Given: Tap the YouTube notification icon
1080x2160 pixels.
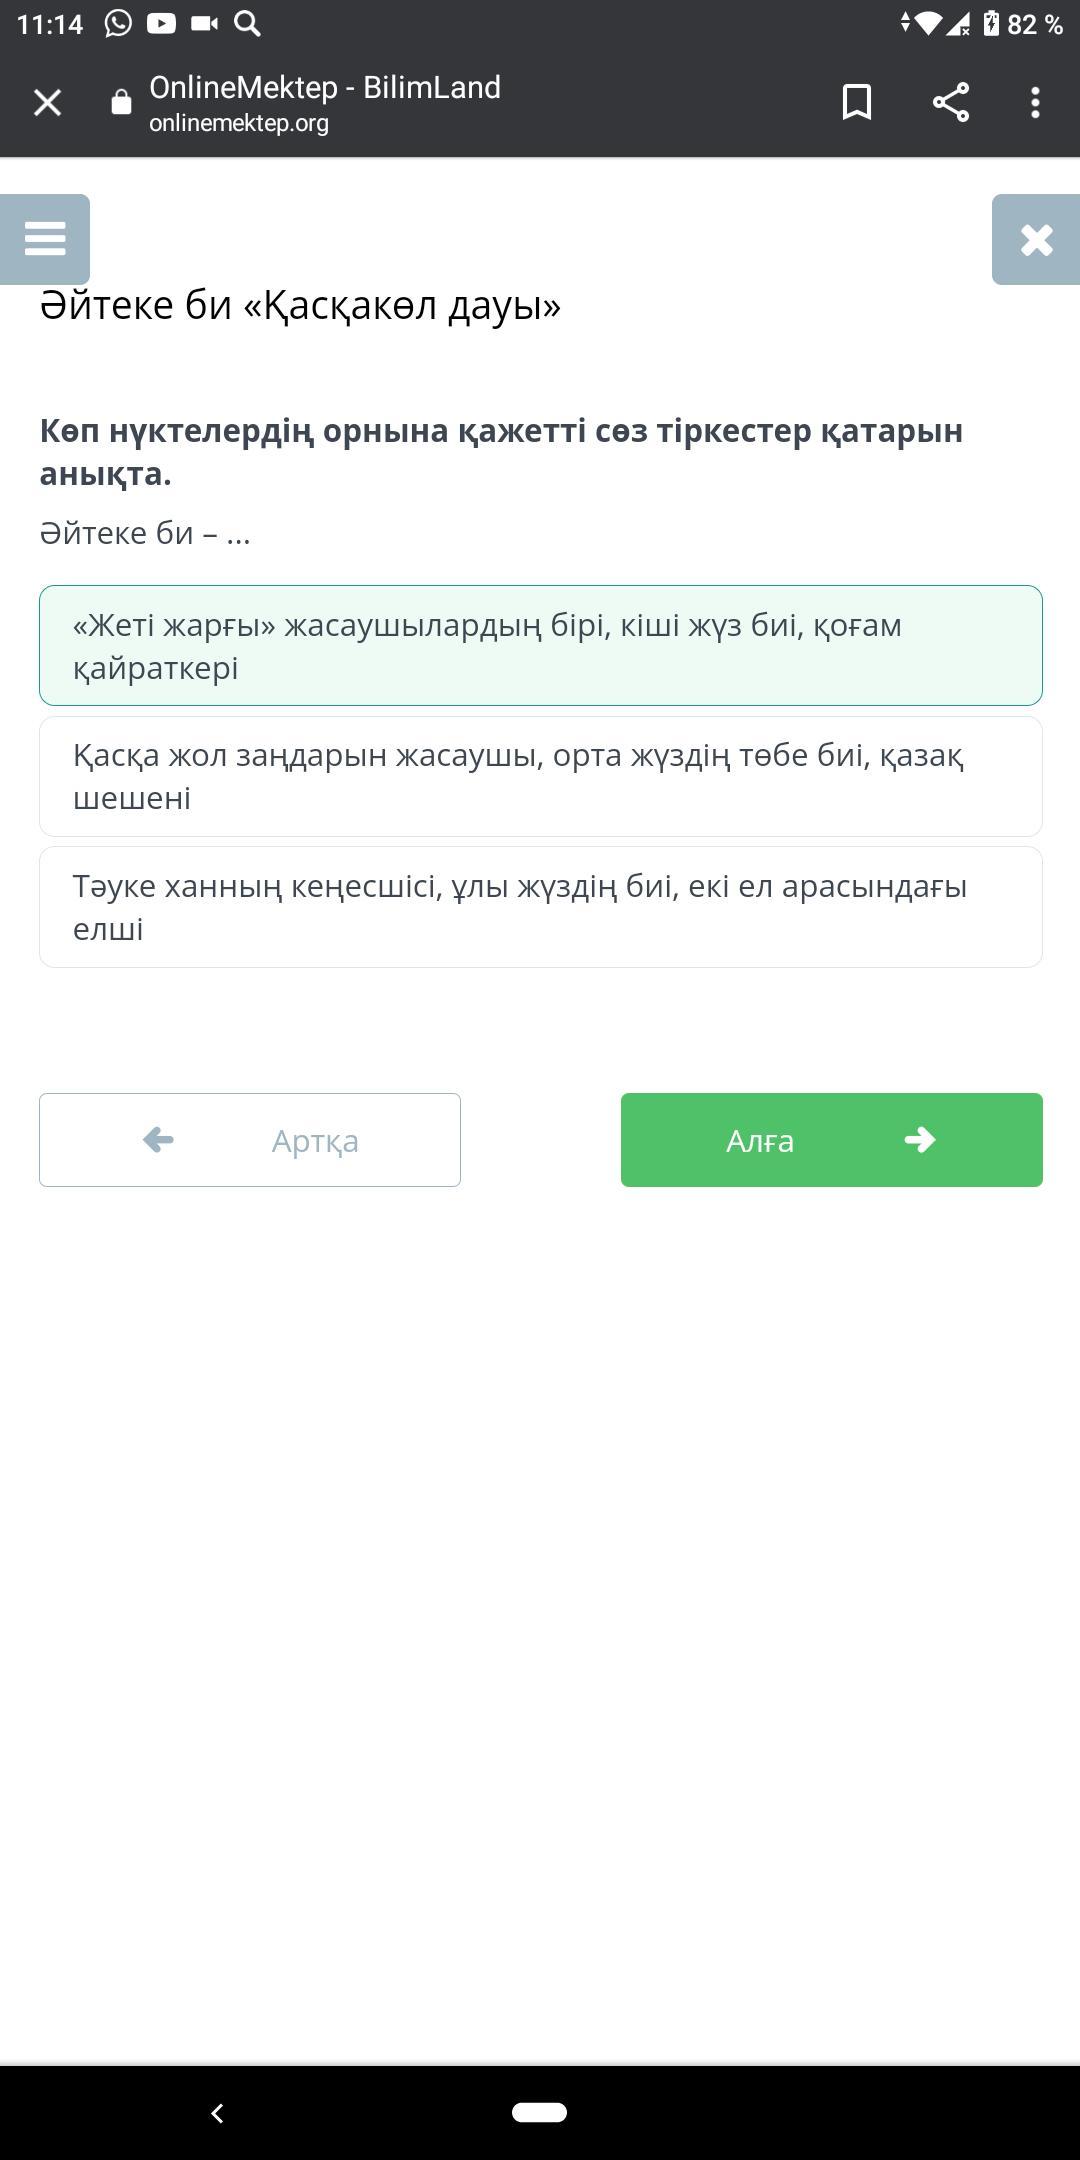Looking at the screenshot, I should coord(161,24).
